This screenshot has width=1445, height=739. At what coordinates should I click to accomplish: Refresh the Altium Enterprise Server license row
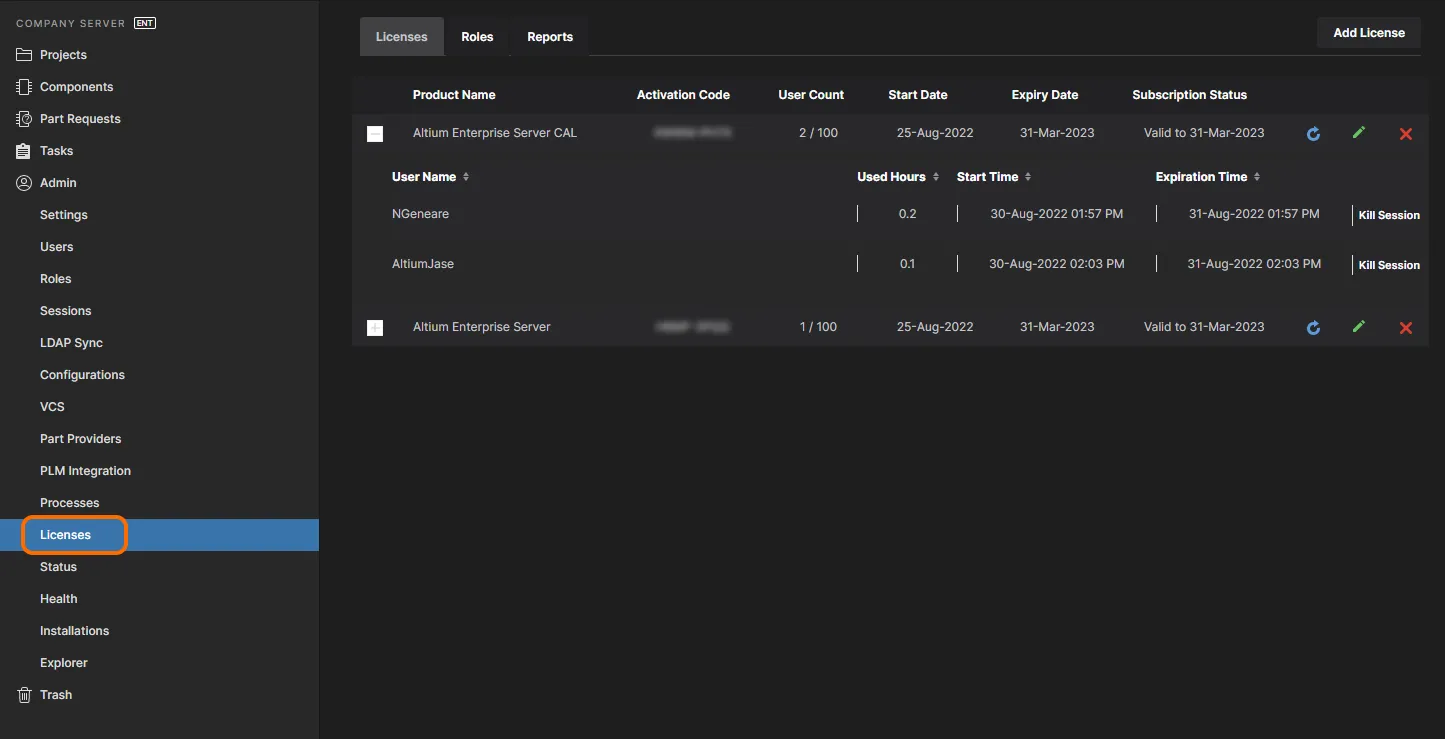point(1314,327)
